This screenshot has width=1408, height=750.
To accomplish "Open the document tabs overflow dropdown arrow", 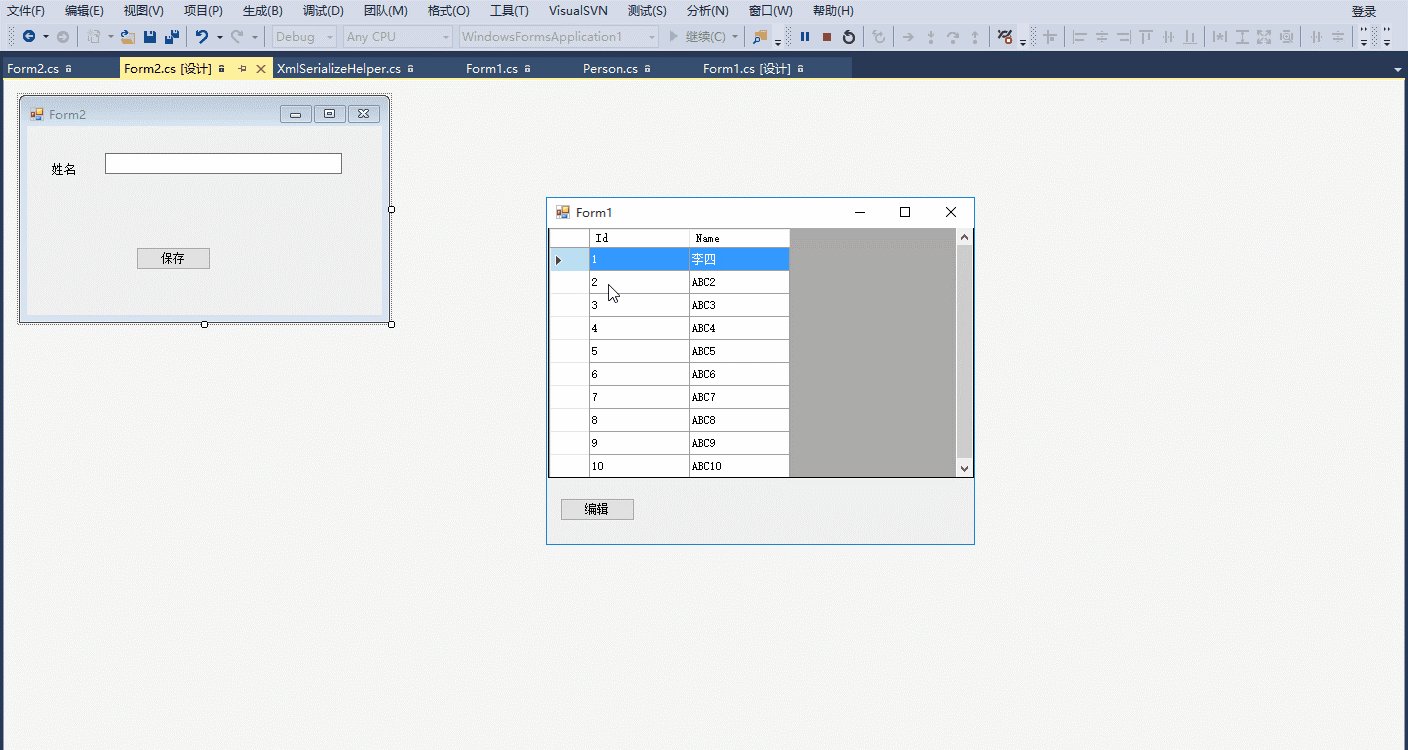I will point(1397,70).
